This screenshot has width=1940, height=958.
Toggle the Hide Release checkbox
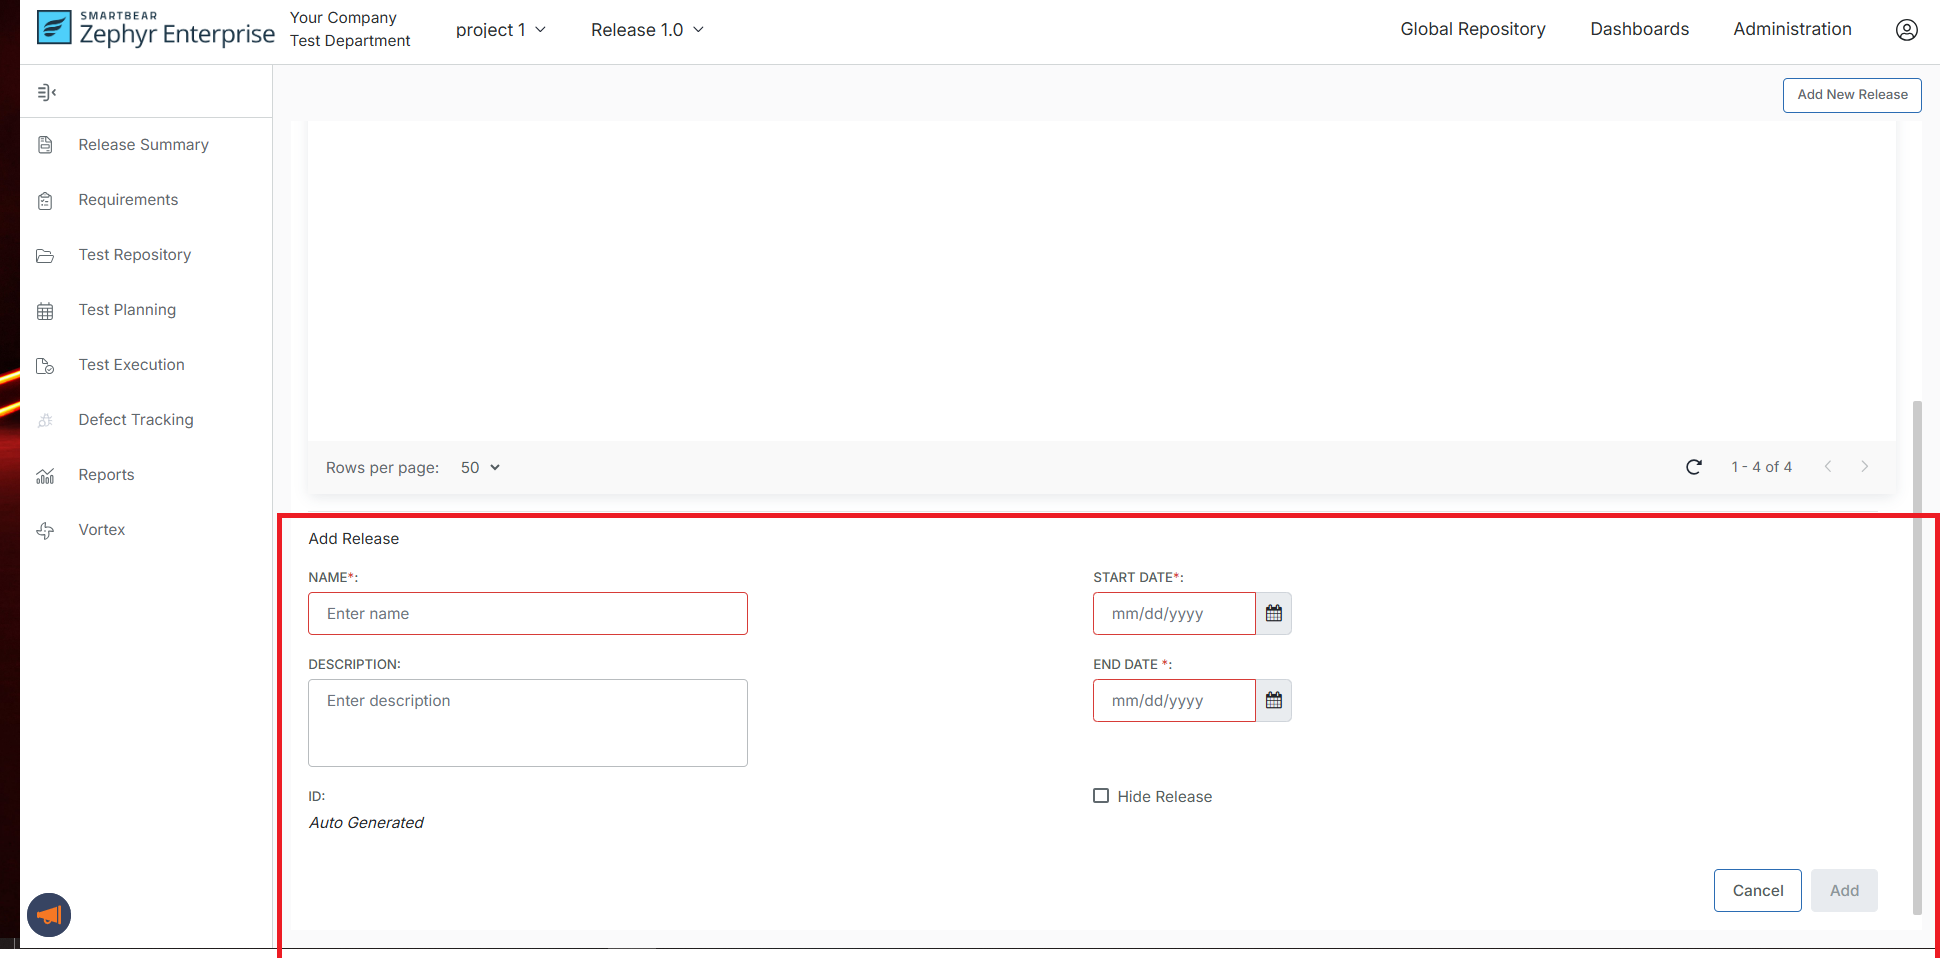pyautogui.click(x=1101, y=796)
